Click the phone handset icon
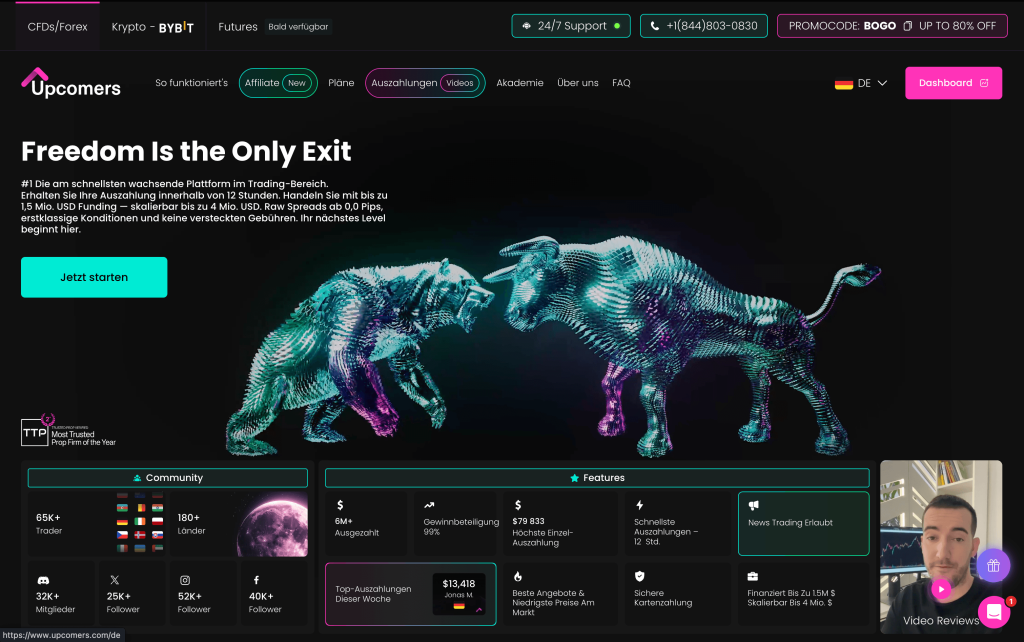This screenshot has height=642, width=1024. click(x=654, y=26)
